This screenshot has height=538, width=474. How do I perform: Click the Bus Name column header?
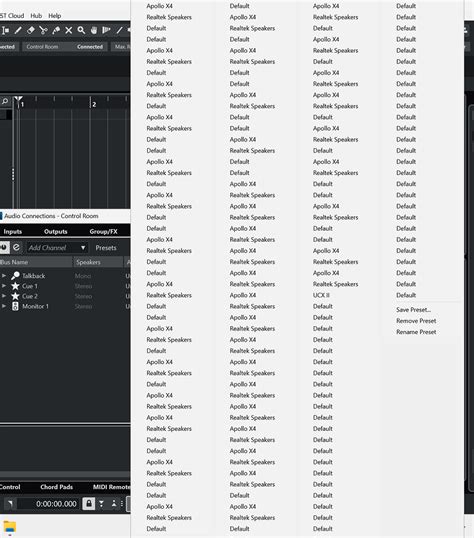(x=36, y=262)
